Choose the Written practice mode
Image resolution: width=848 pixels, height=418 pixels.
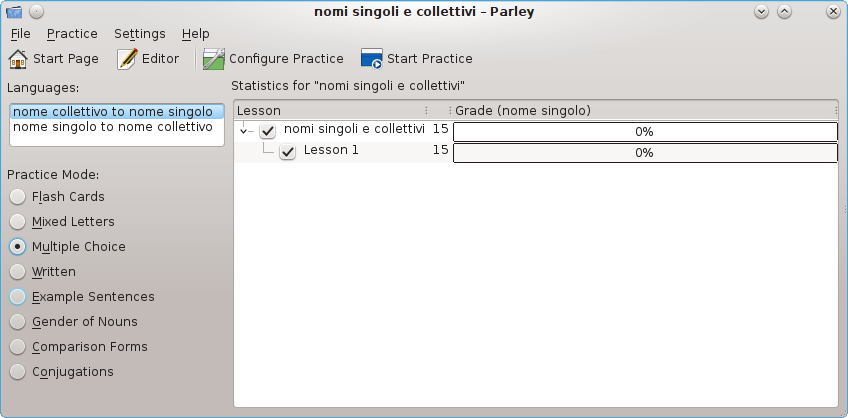(x=18, y=272)
